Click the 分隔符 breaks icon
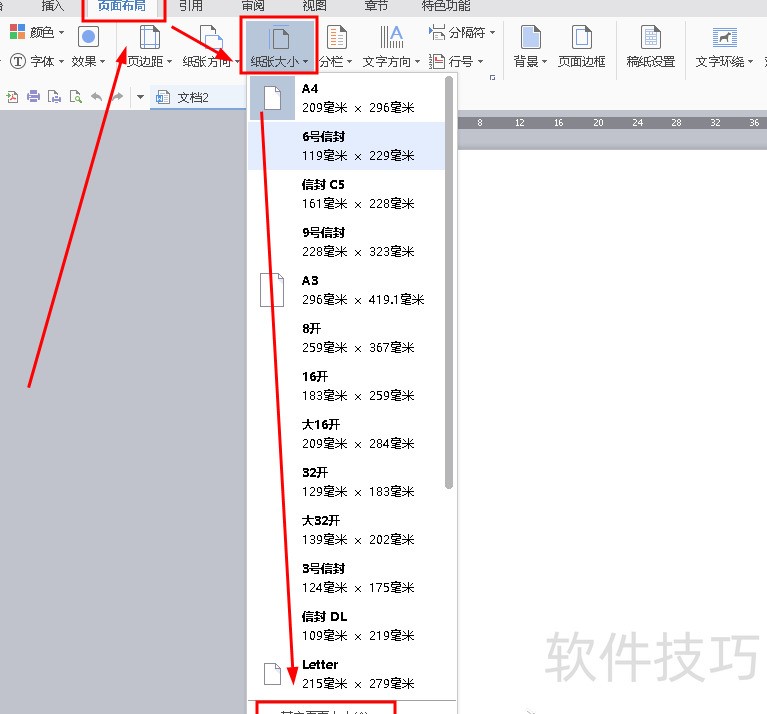767x714 pixels. click(x=437, y=32)
